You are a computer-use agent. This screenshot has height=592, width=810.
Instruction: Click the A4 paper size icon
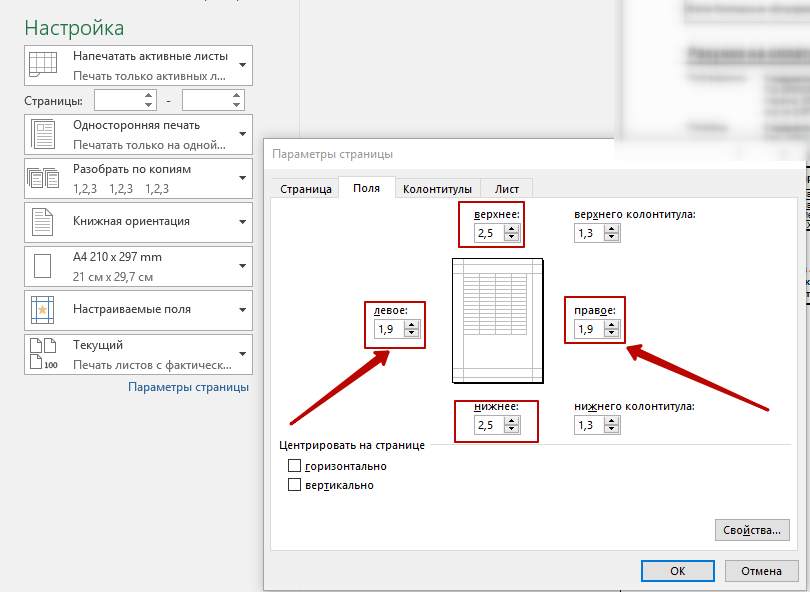pos(43,266)
